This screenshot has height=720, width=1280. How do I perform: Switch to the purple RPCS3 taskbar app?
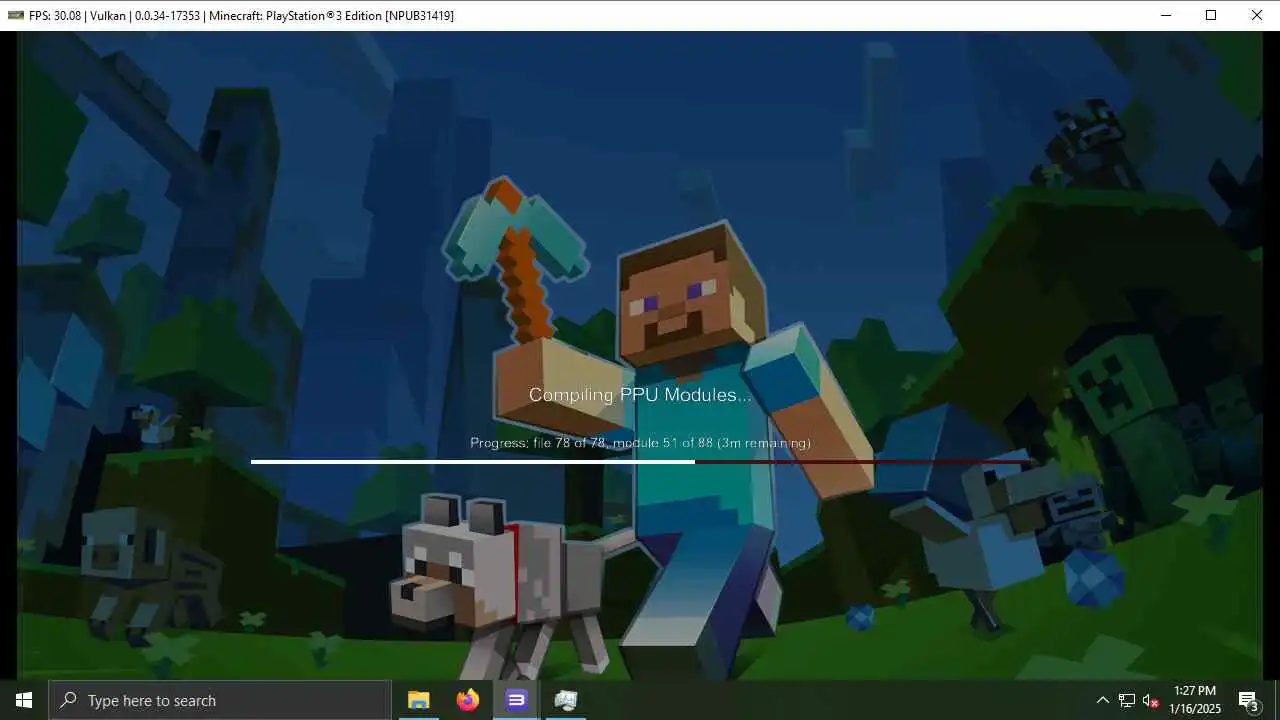click(x=516, y=700)
